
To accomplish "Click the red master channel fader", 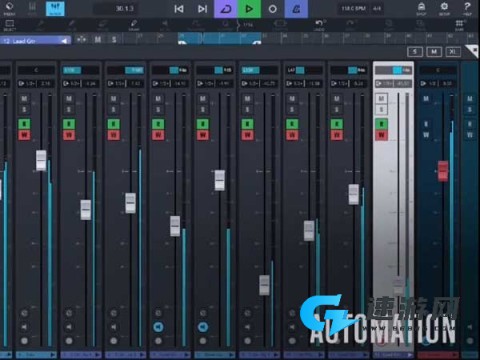I will click(x=443, y=171).
